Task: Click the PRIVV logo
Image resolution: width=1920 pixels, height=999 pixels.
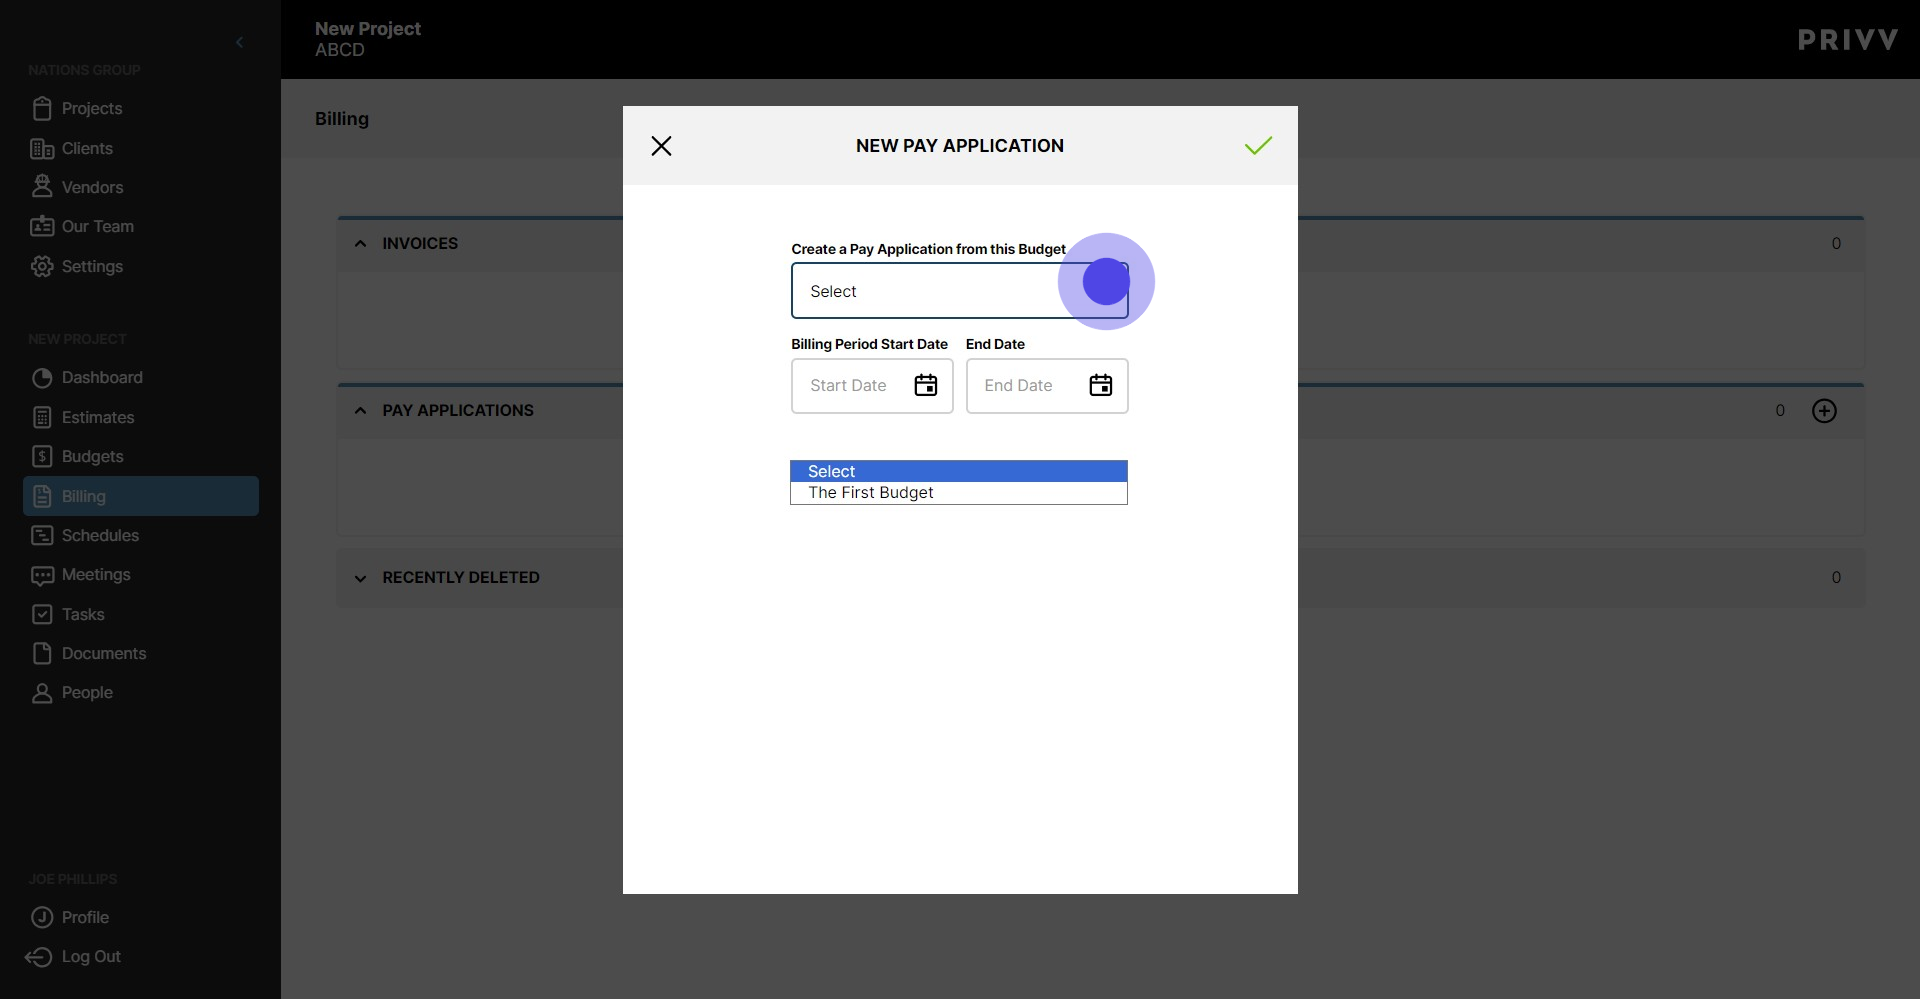Action: (1847, 40)
